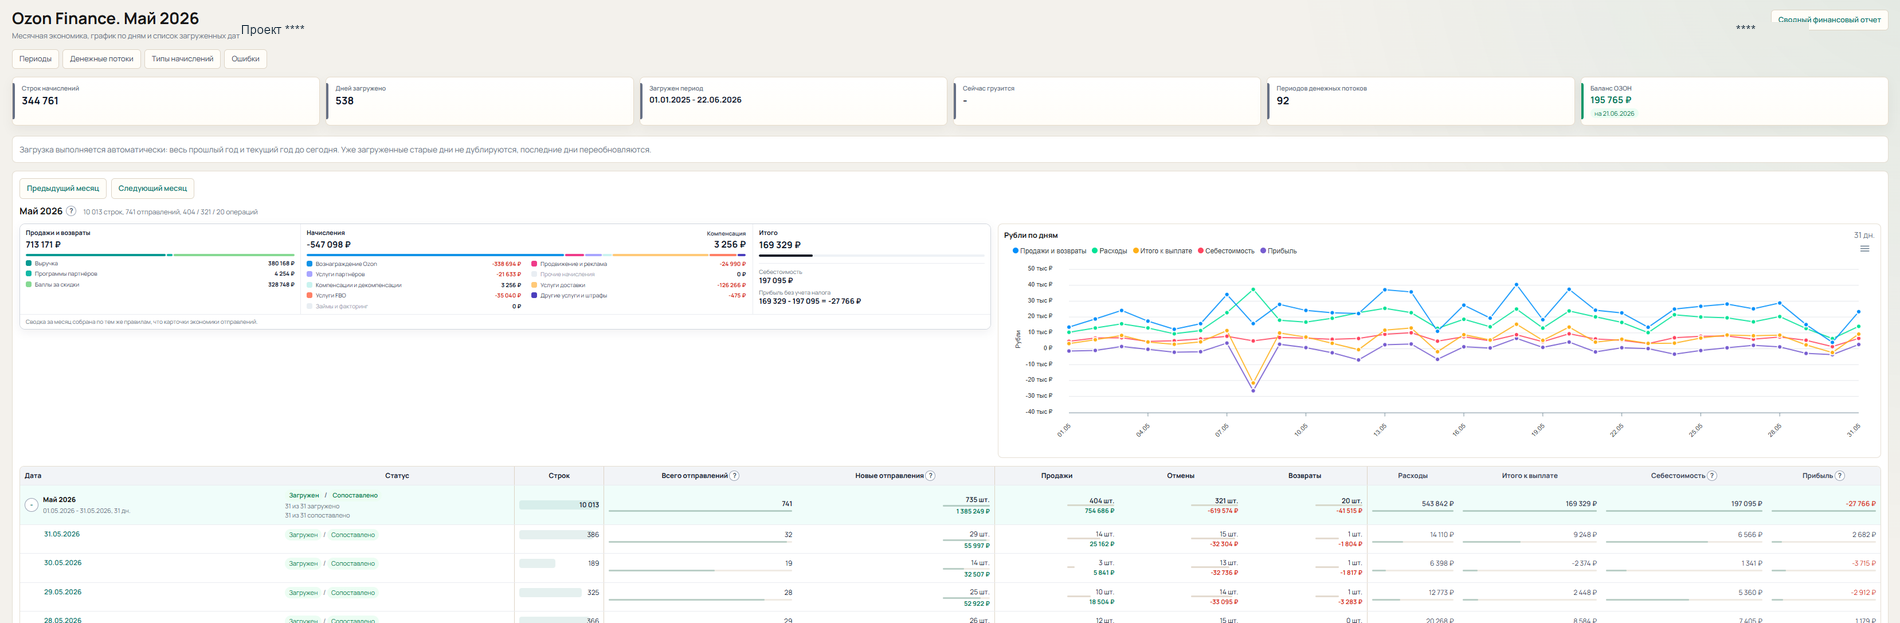Click the Возвраты column header
The width and height of the screenshot is (1900, 623).
(1304, 476)
